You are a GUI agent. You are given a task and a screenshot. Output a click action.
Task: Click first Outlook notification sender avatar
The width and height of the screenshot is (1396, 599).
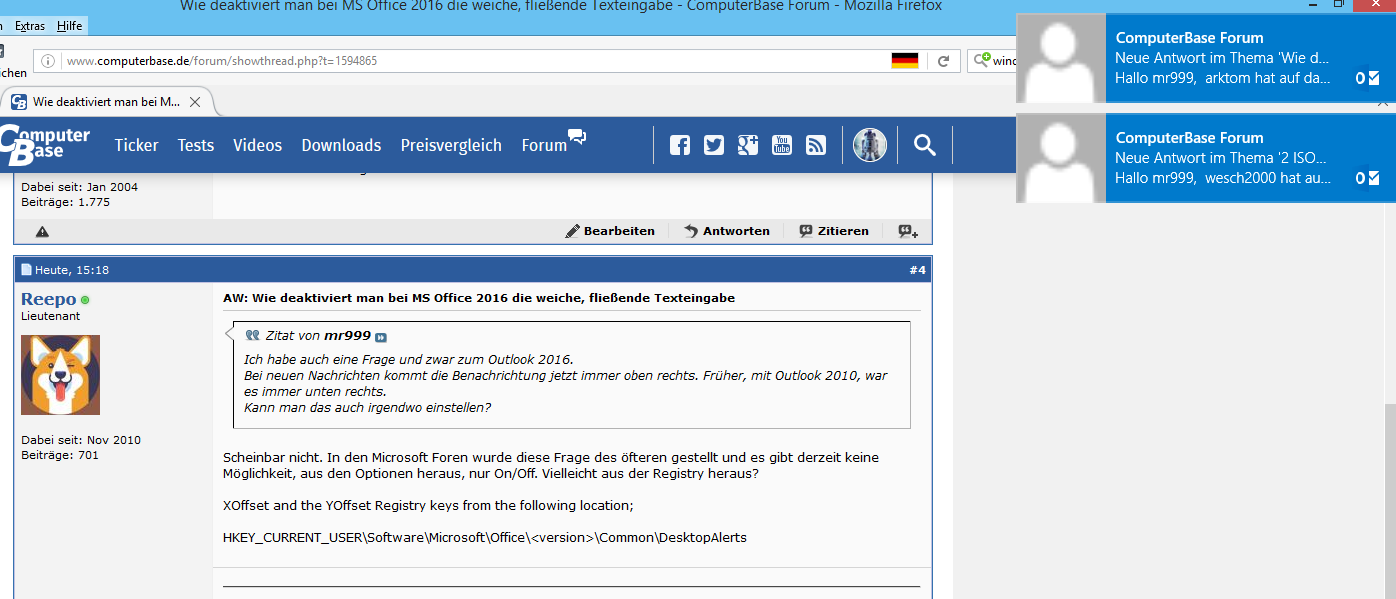pyautogui.click(x=1061, y=58)
